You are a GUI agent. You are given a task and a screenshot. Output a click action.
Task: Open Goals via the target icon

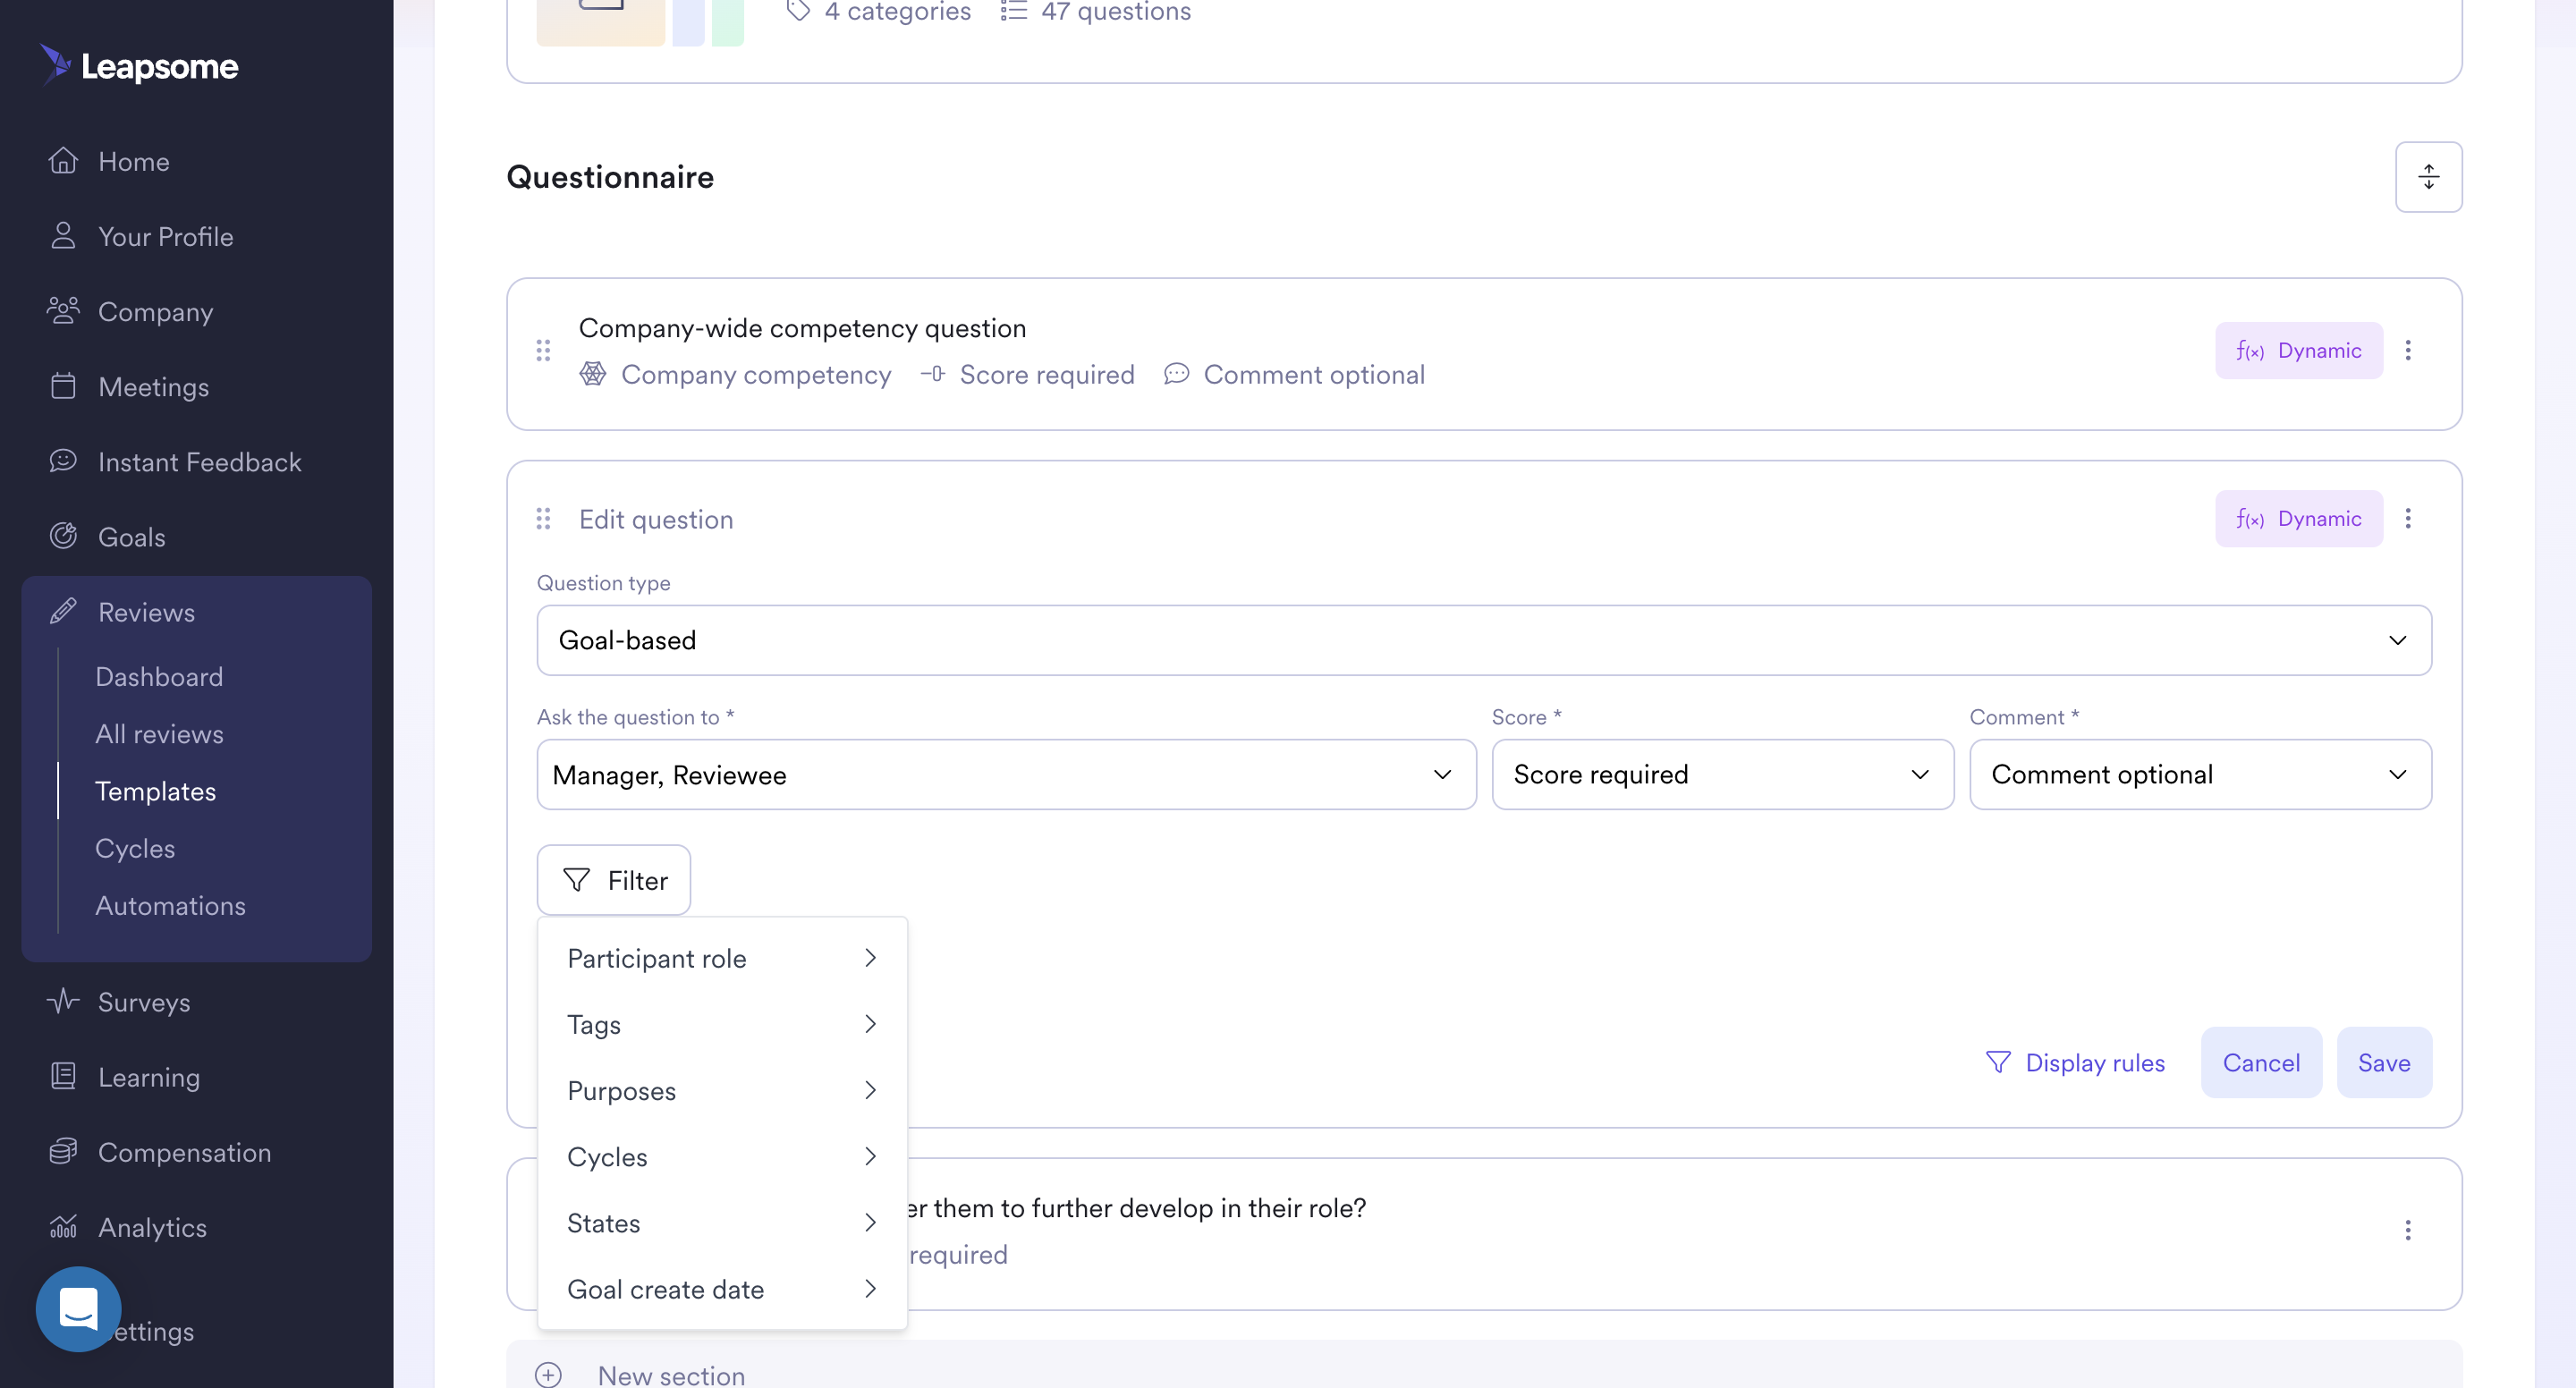pos(63,536)
